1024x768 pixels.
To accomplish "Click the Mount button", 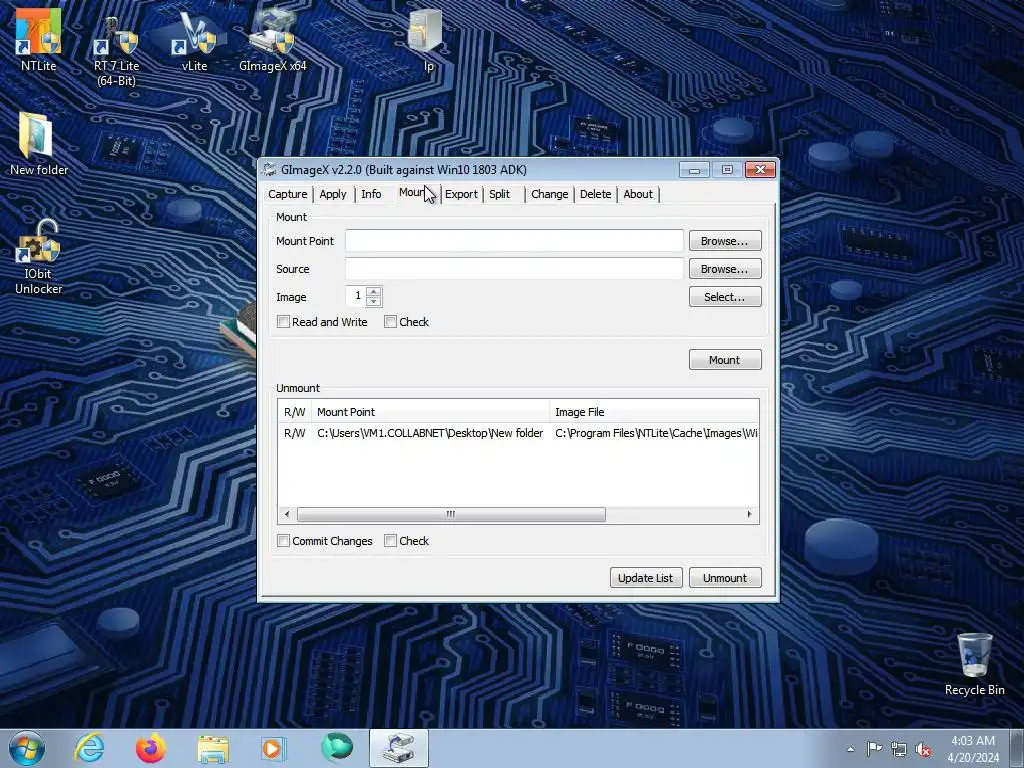I will click(x=725, y=360).
